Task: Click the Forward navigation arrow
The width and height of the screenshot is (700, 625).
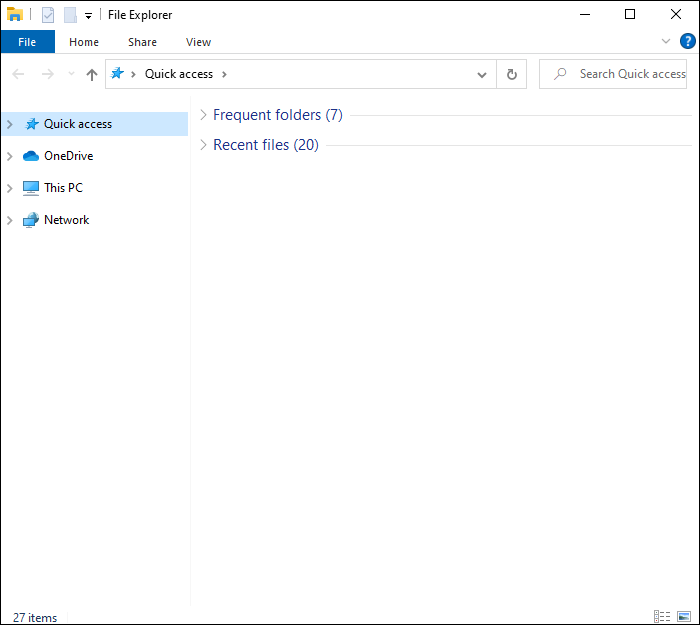Action: [47, 74]
